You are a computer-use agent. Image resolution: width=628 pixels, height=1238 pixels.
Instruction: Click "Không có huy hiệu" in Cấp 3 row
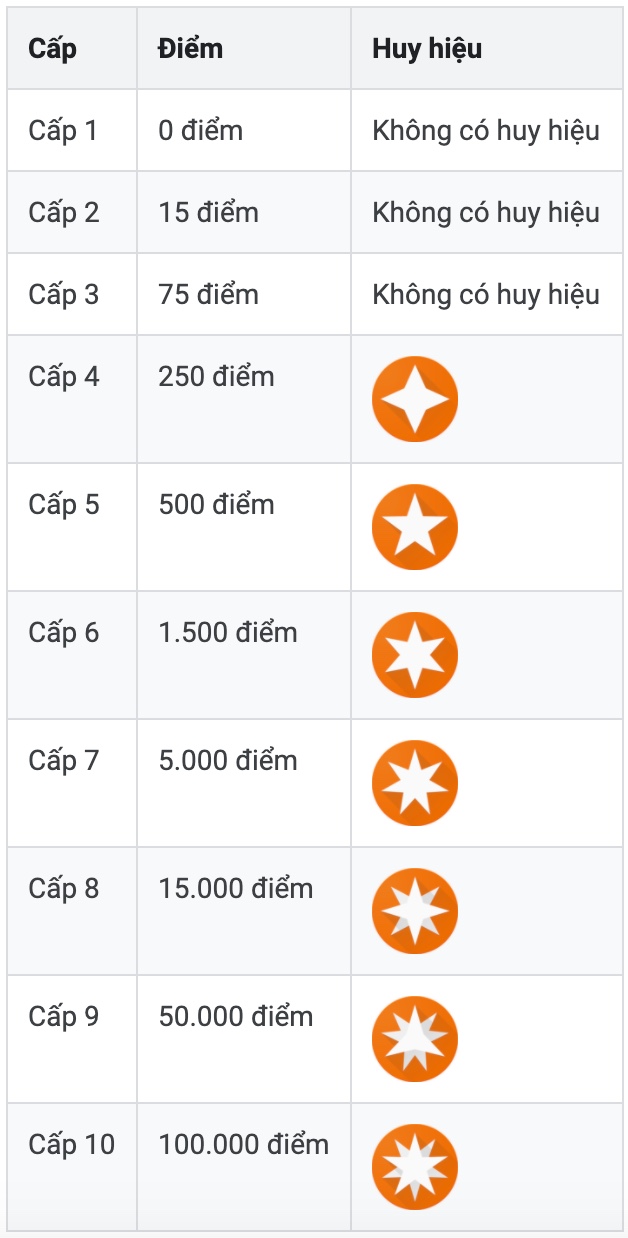pos(486,294)
